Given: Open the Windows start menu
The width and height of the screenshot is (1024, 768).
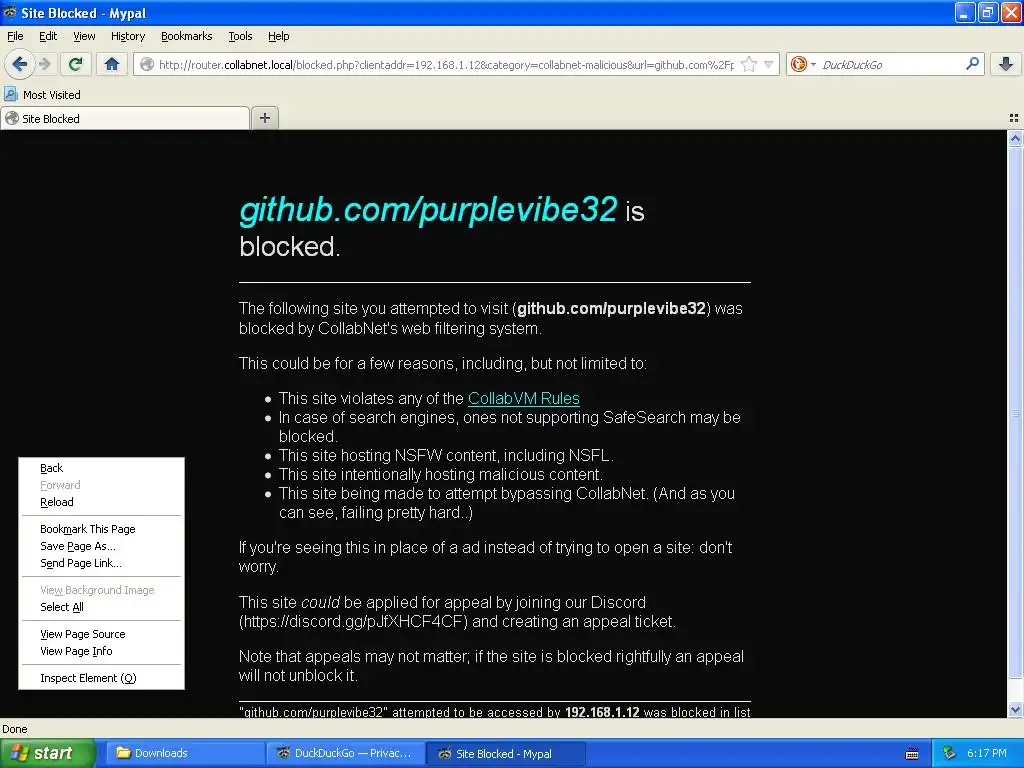Looking at the screenshot, I should (48, 753).
